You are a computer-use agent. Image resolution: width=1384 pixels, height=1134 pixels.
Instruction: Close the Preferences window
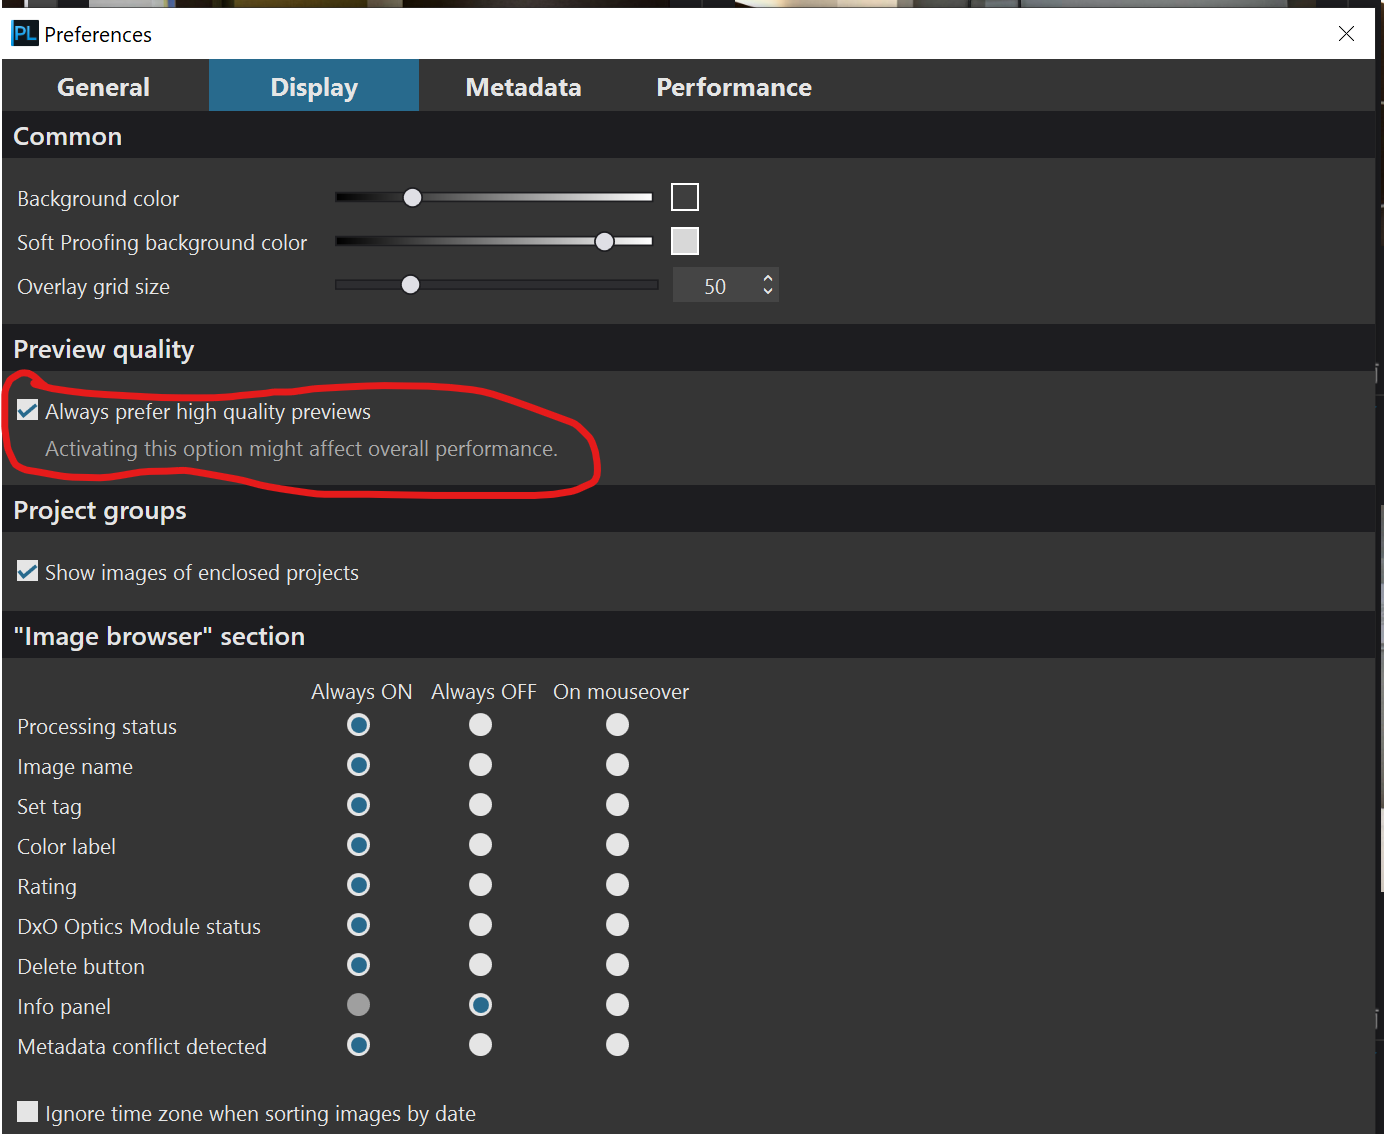(1346, 34)
